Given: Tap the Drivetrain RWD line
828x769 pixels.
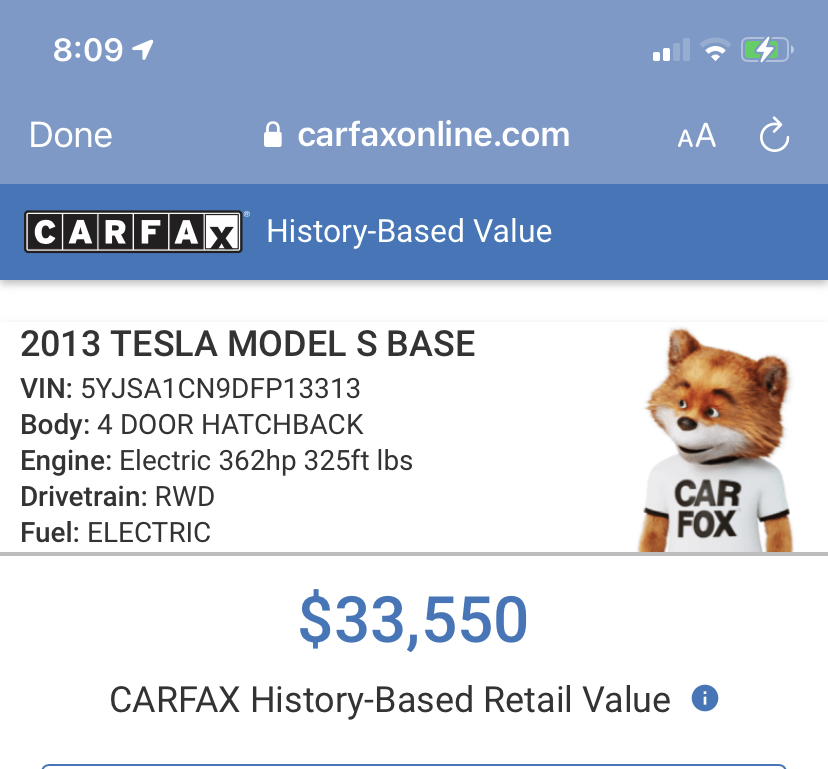Looking at the screenshot, I should point(118,496).
